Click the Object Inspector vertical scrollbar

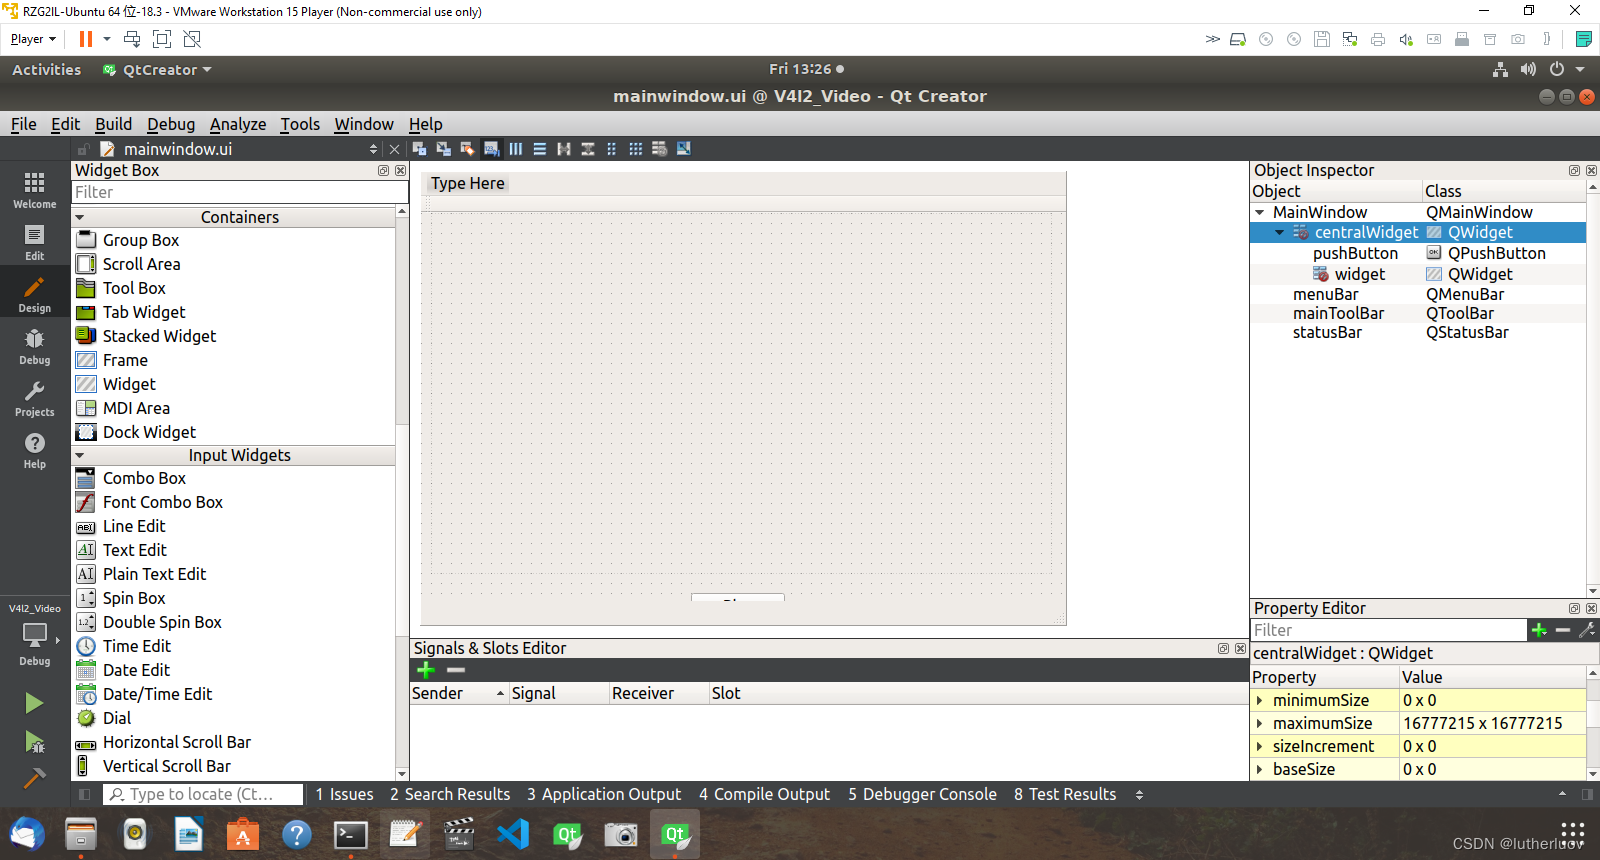coord(1592,389)
